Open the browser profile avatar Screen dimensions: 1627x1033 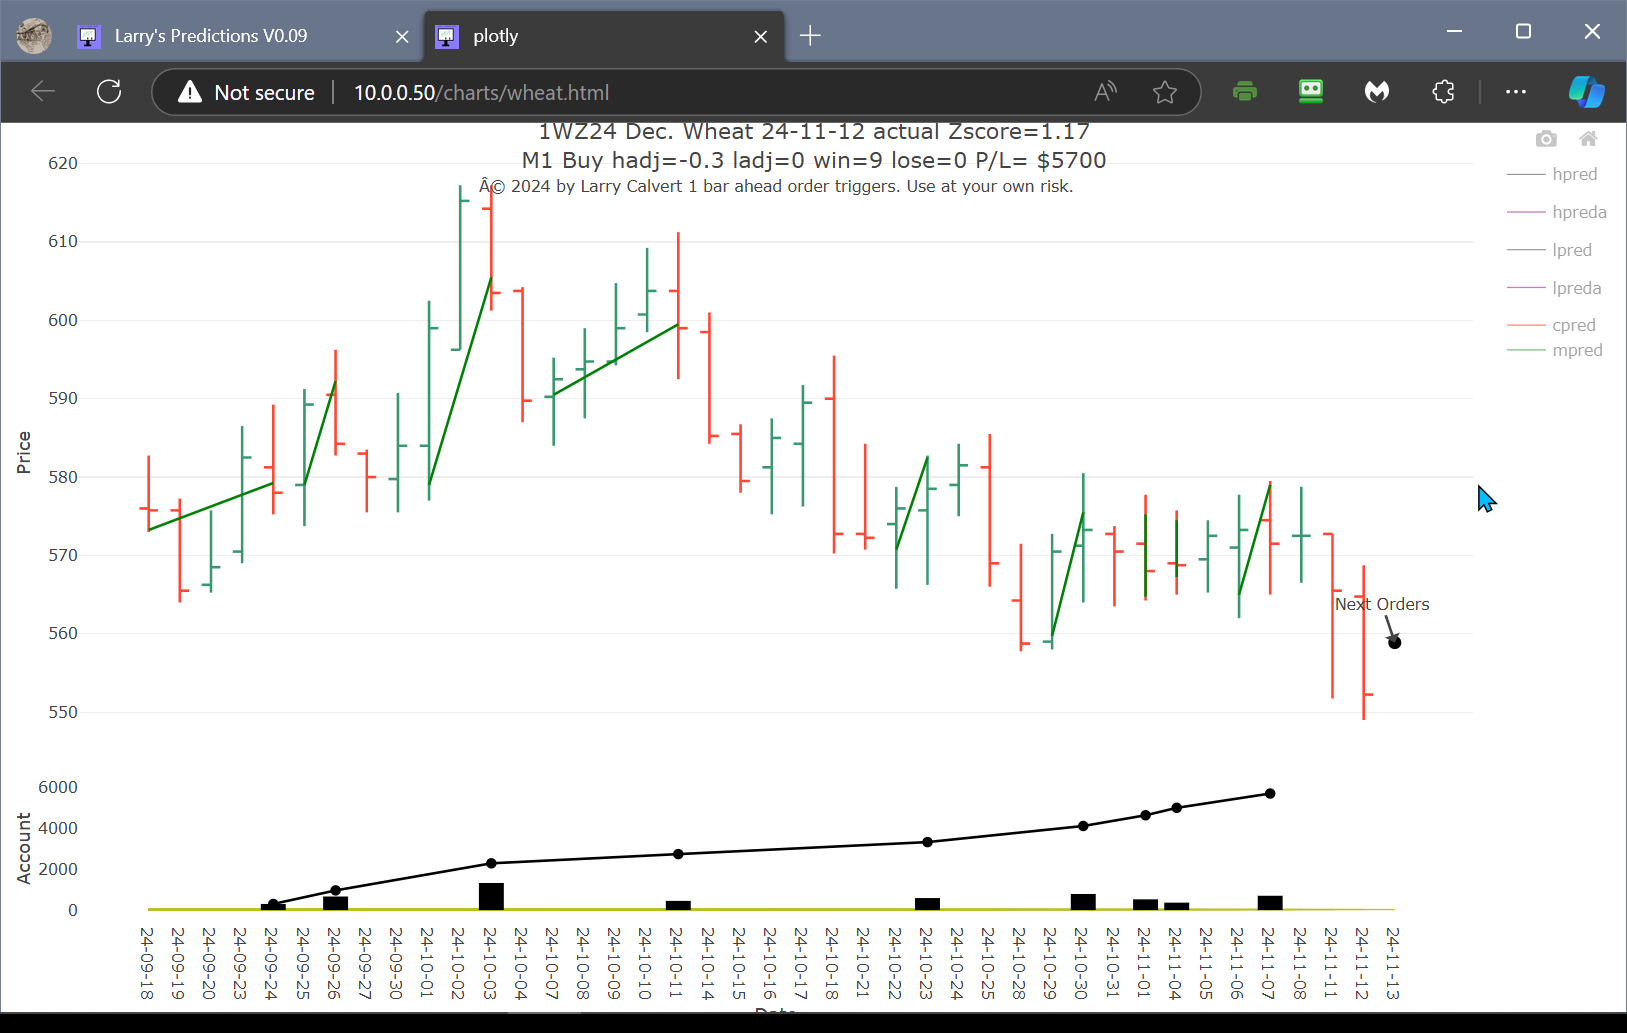click(34, 36)
